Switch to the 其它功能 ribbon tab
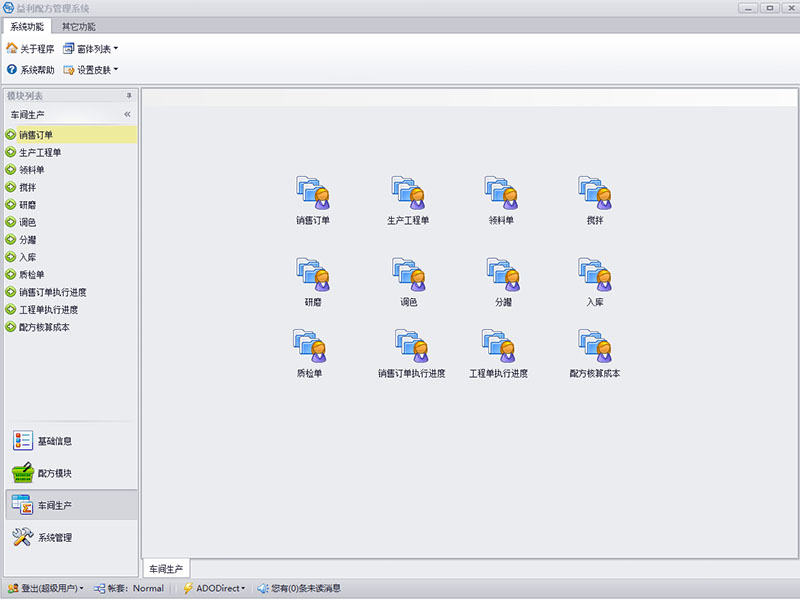 tap(79, 26)
